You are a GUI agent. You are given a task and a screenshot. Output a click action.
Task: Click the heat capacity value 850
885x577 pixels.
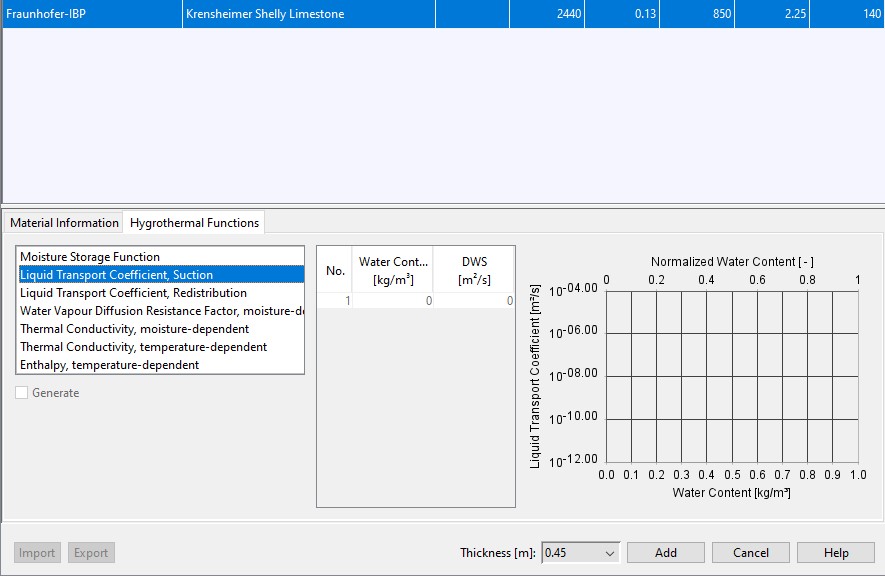point(697,14)
